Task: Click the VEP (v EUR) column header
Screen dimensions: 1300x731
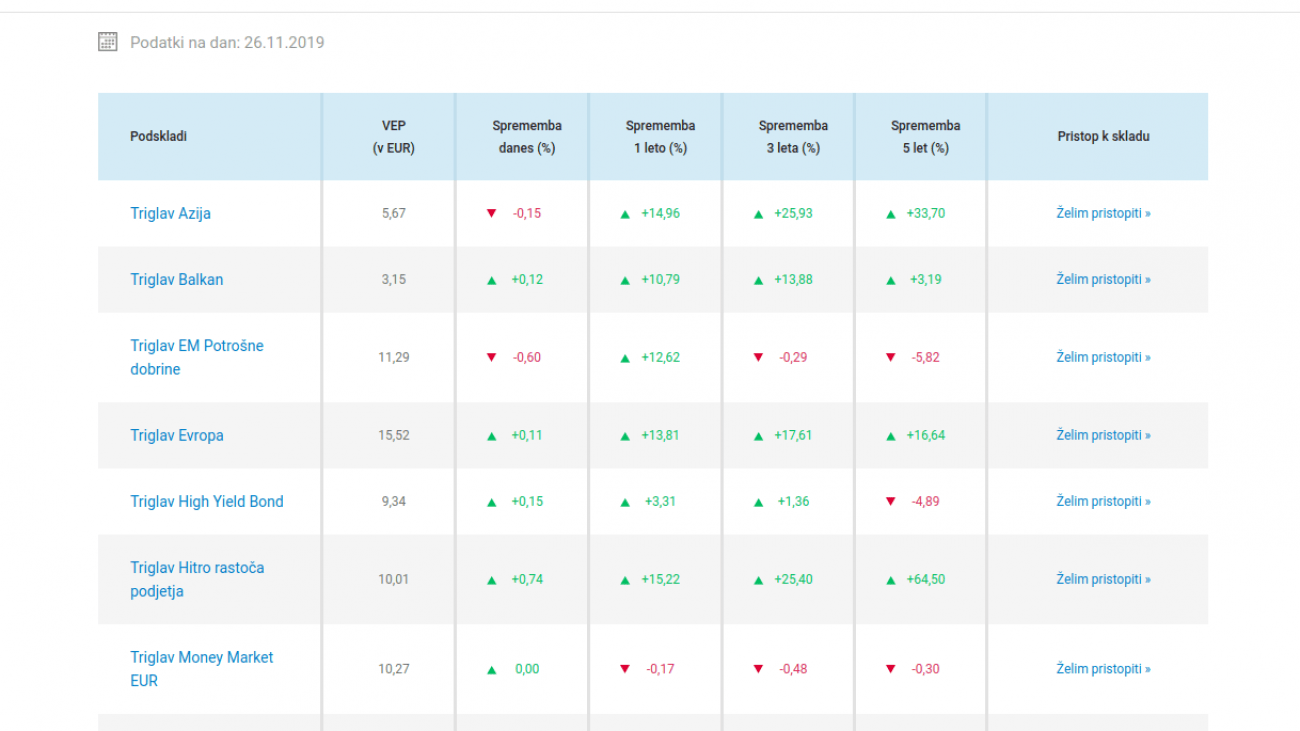Action: coord(393,137)
